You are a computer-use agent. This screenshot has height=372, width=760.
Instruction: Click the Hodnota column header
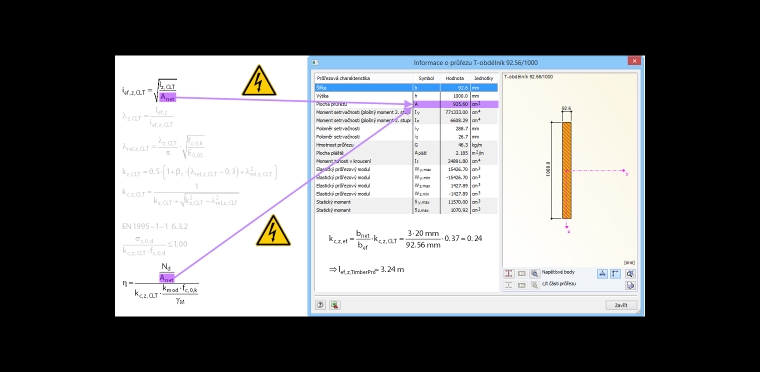[x=455, y=78]
